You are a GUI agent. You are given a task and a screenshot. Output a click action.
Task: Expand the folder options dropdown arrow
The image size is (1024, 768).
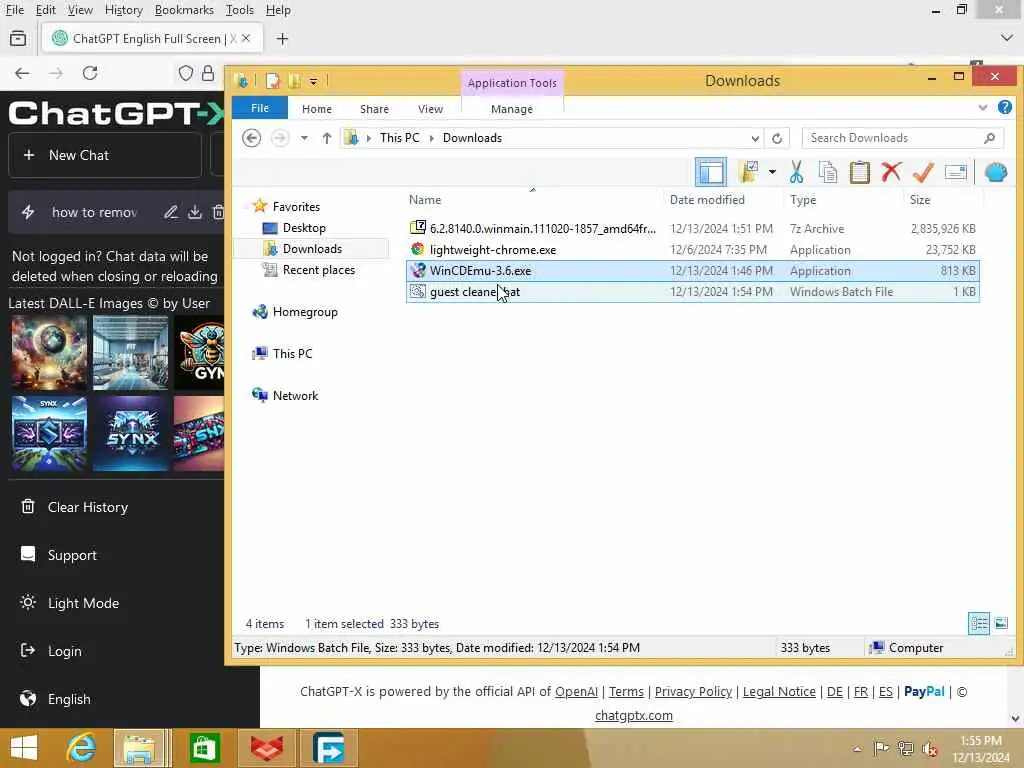(x=772, y=172)
